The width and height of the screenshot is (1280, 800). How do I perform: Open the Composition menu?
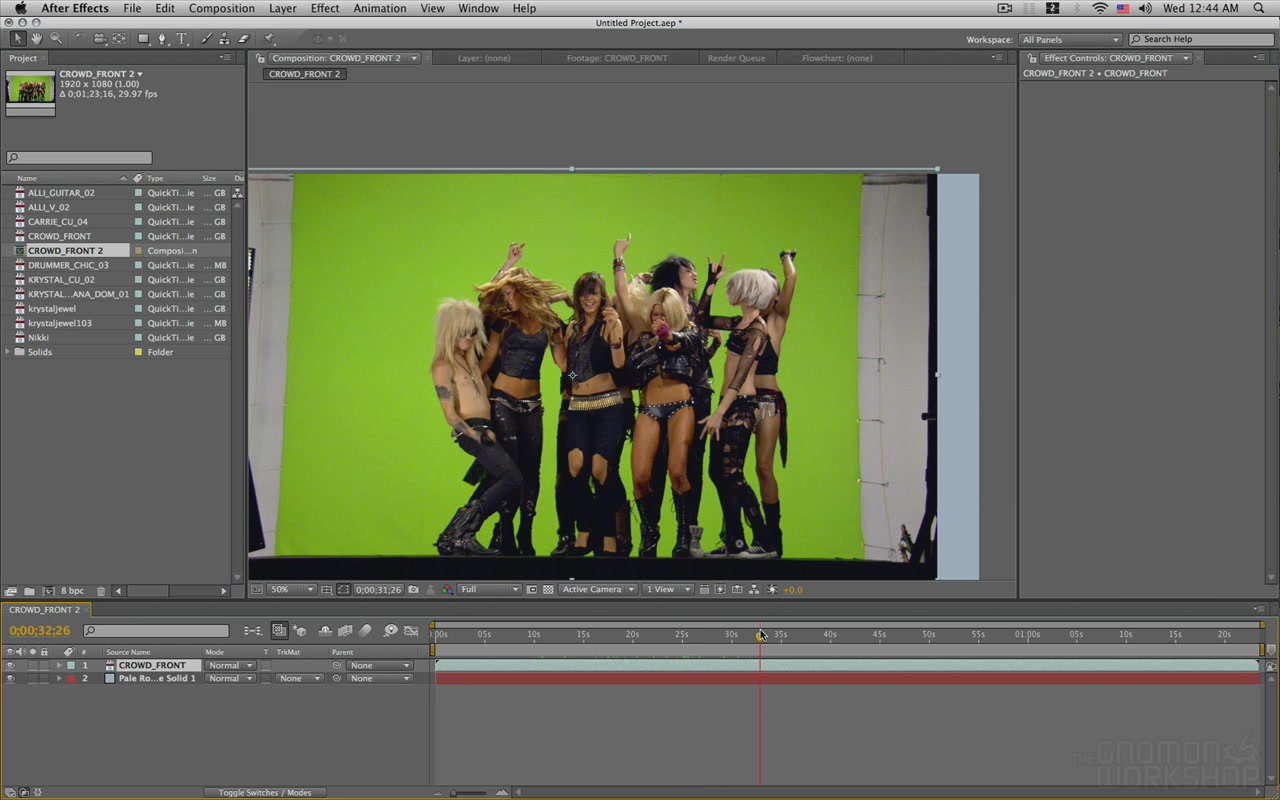pyautogui.click(x=221, y=8)
